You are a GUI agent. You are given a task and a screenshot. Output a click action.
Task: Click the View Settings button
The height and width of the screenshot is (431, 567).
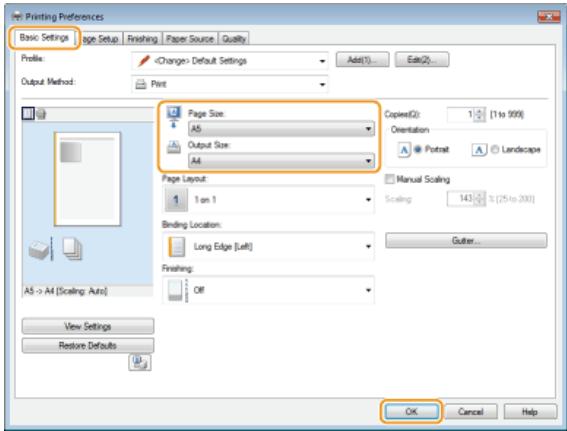point(88,326)
